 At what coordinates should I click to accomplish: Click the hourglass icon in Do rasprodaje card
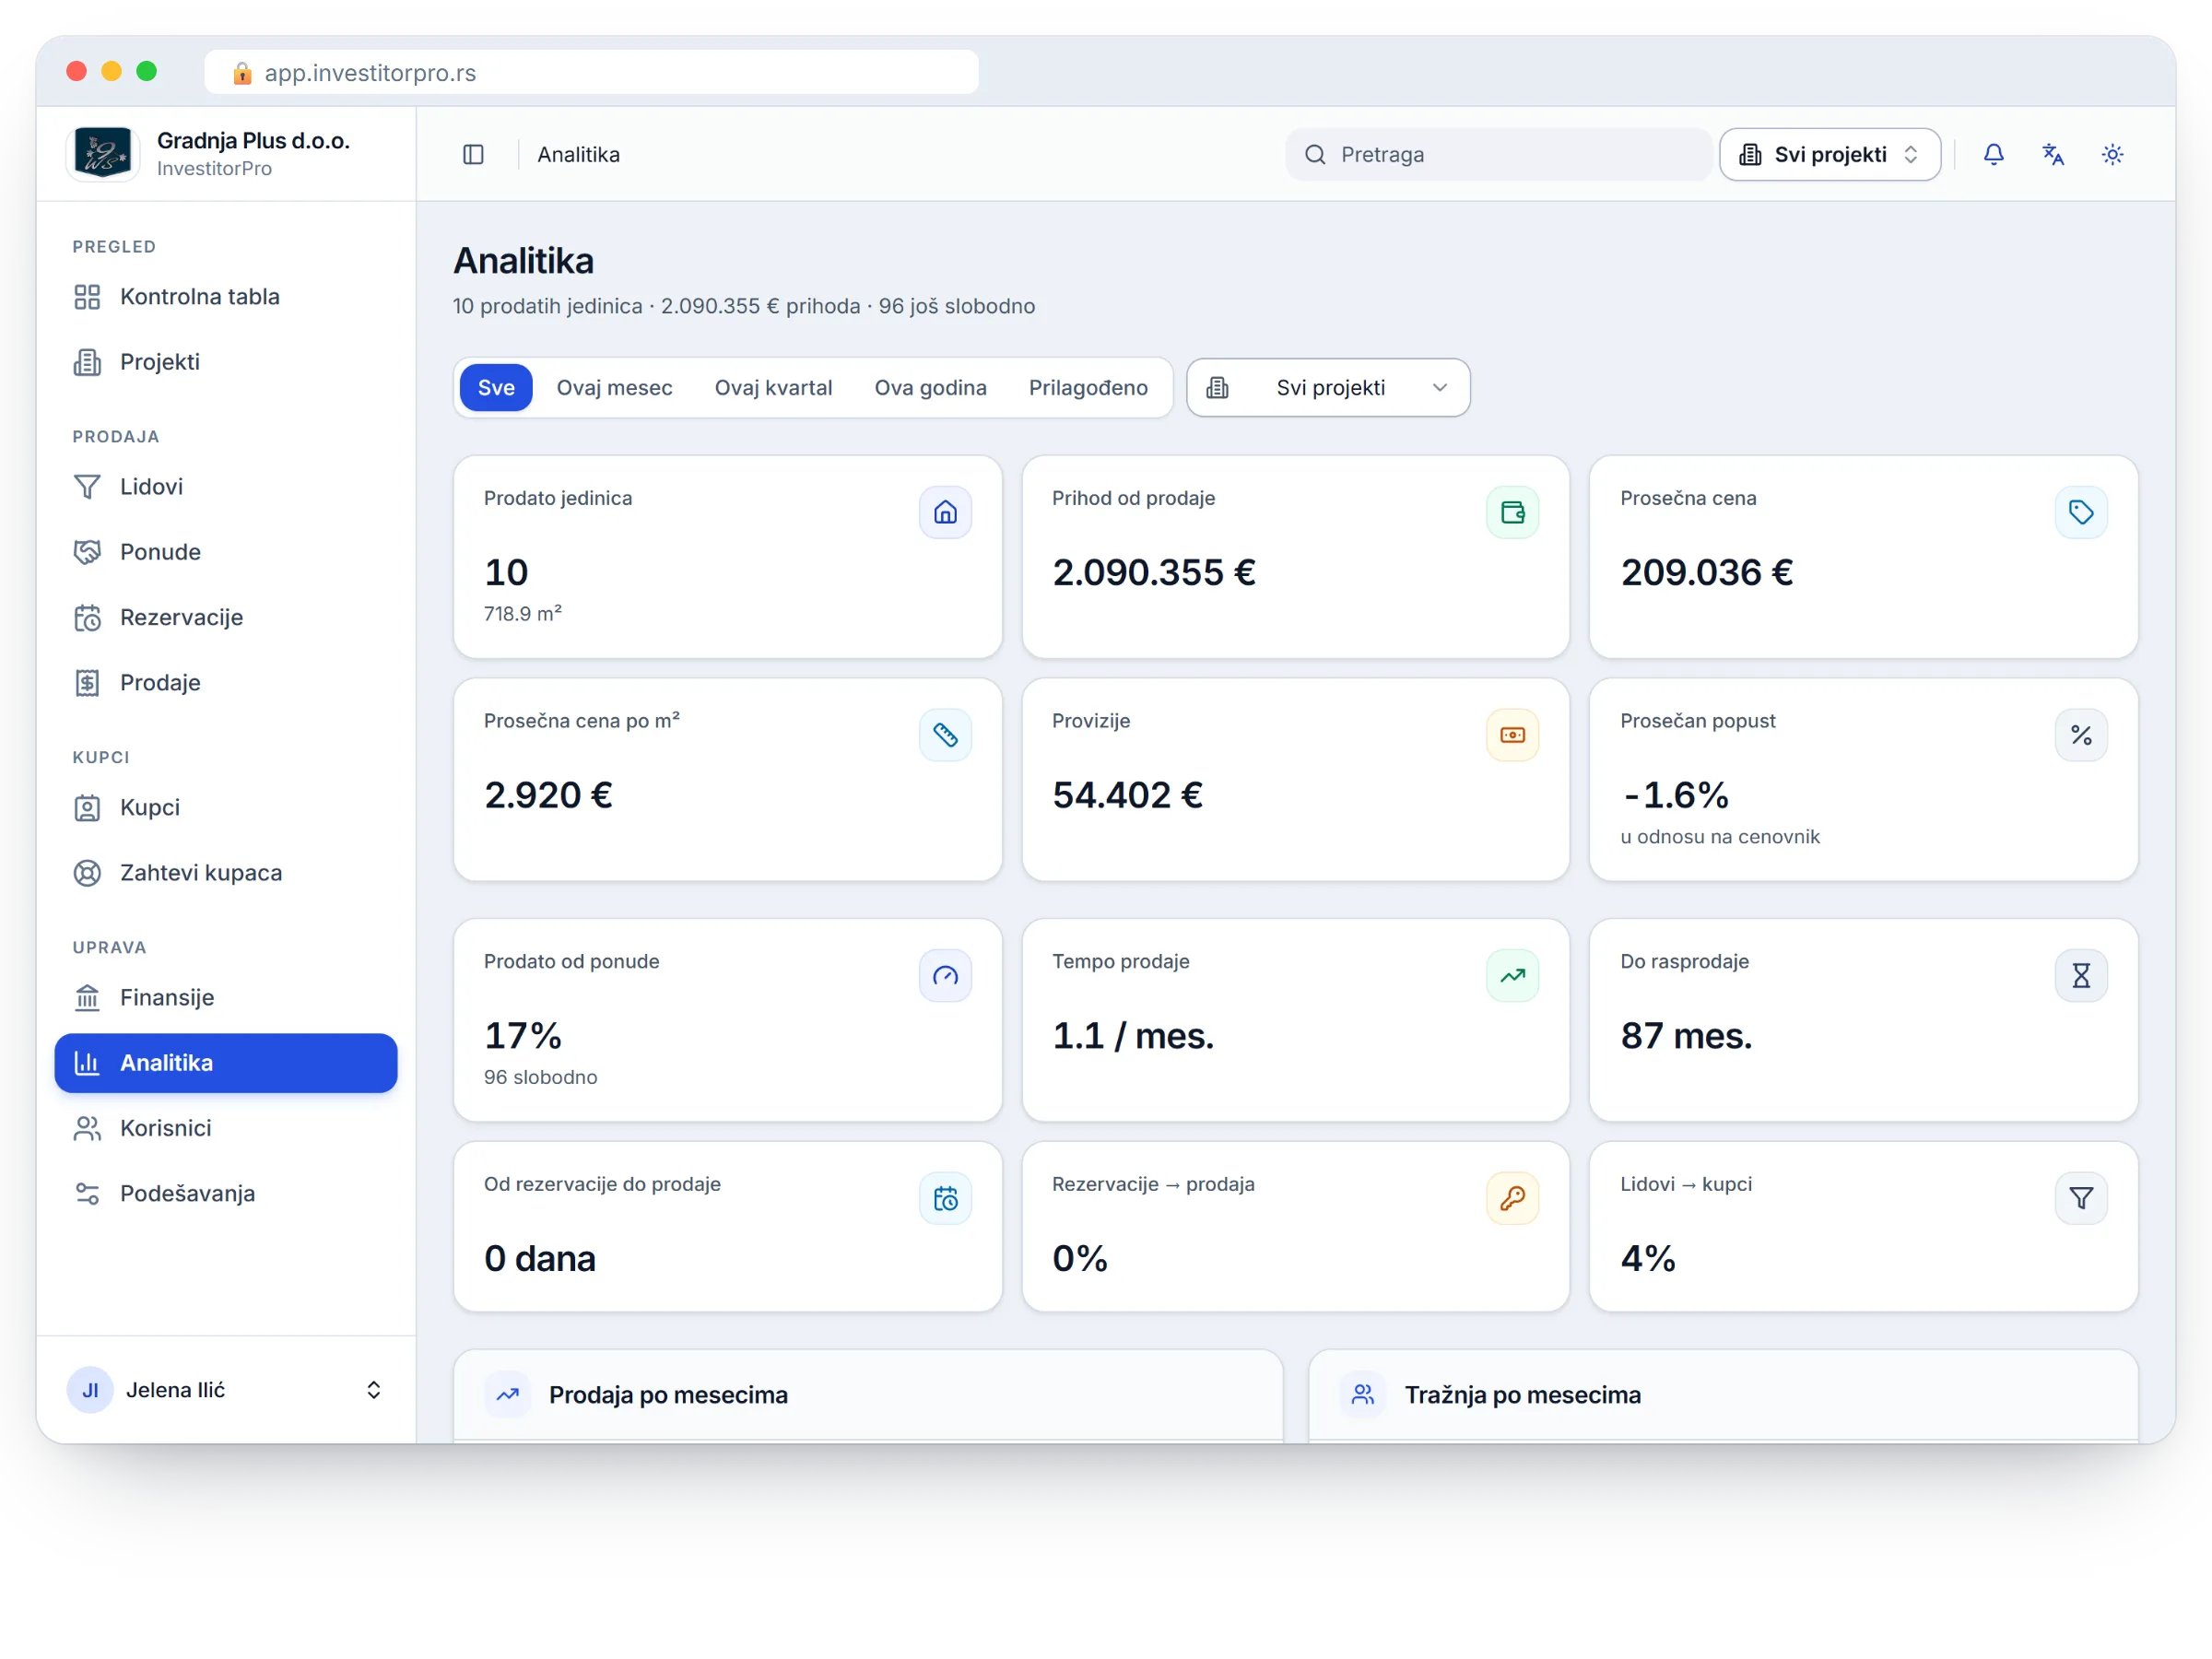pos(2081,975)
